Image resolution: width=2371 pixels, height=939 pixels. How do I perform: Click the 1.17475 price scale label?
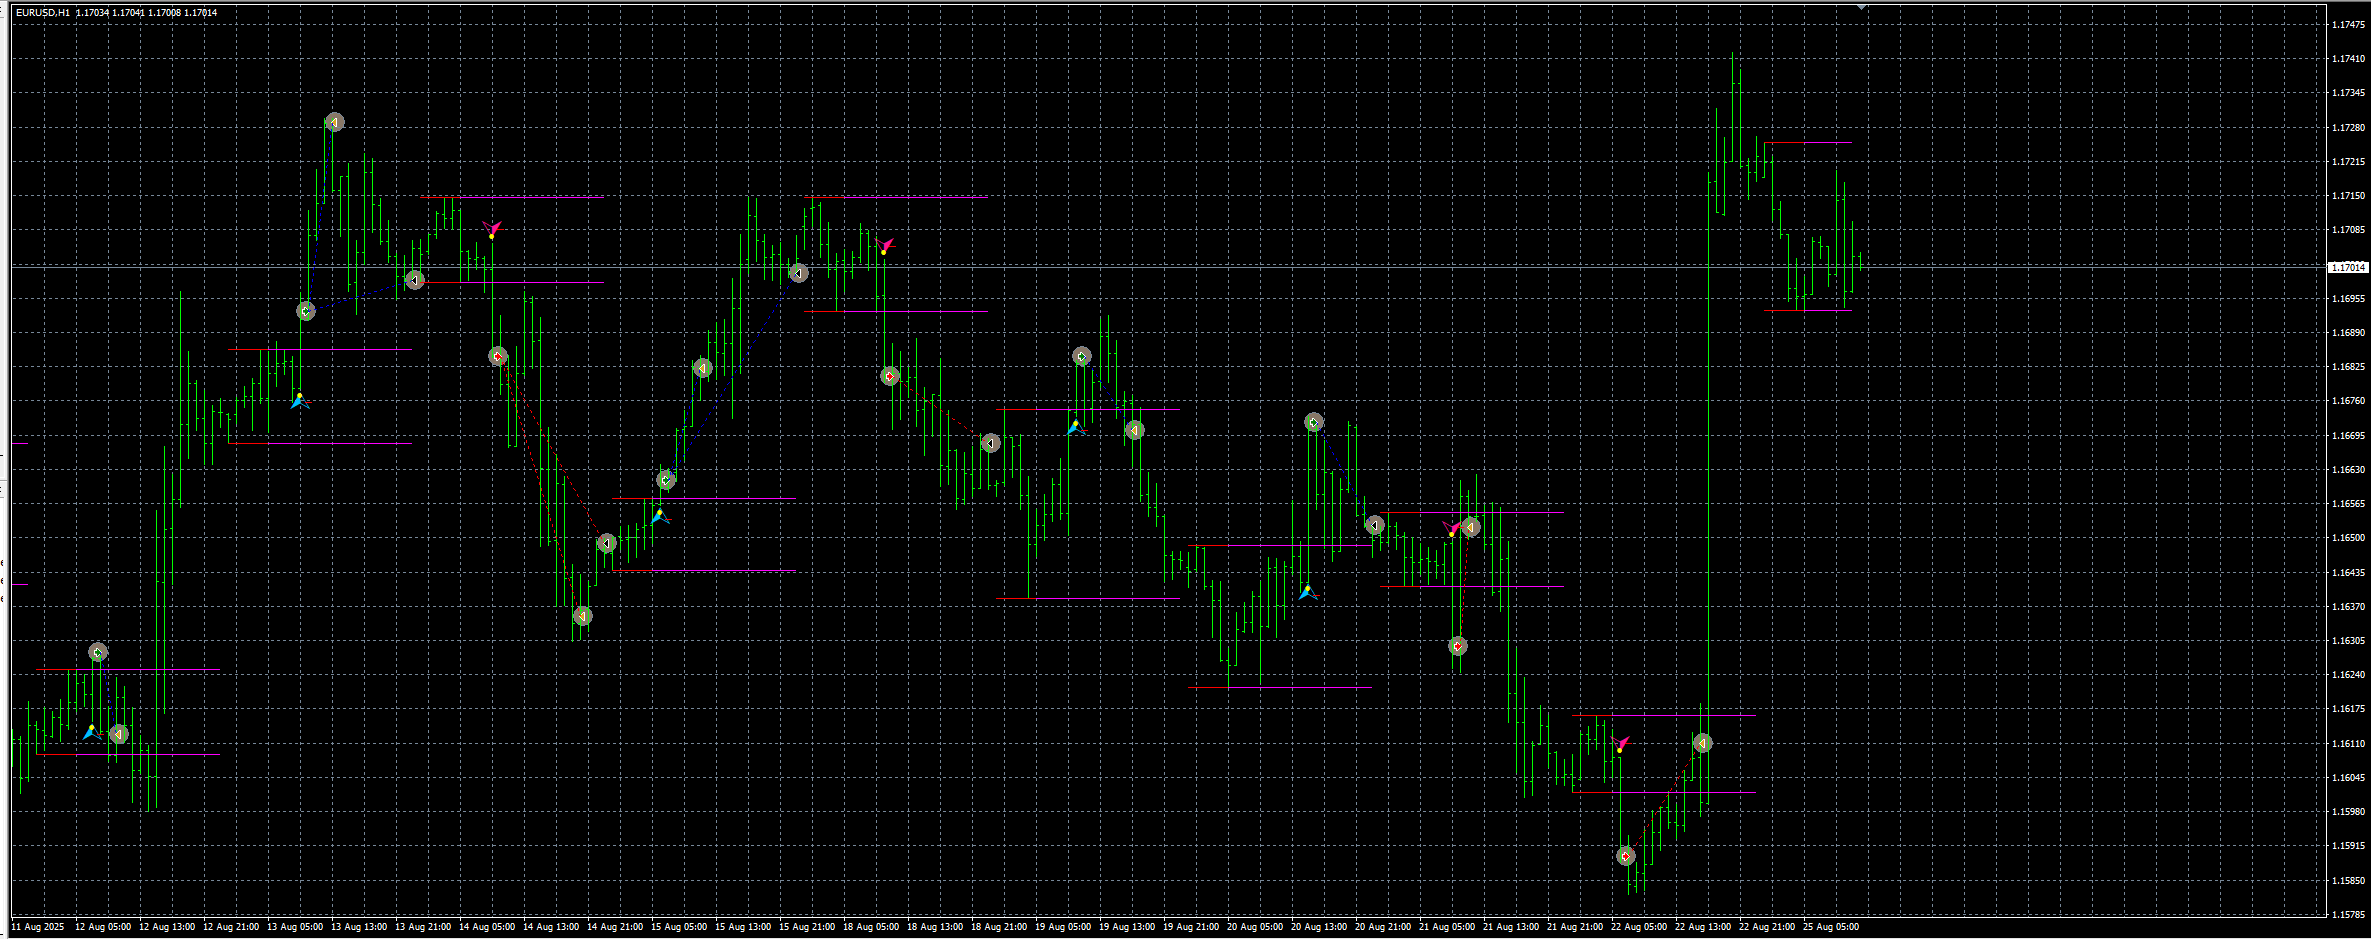2348,24
